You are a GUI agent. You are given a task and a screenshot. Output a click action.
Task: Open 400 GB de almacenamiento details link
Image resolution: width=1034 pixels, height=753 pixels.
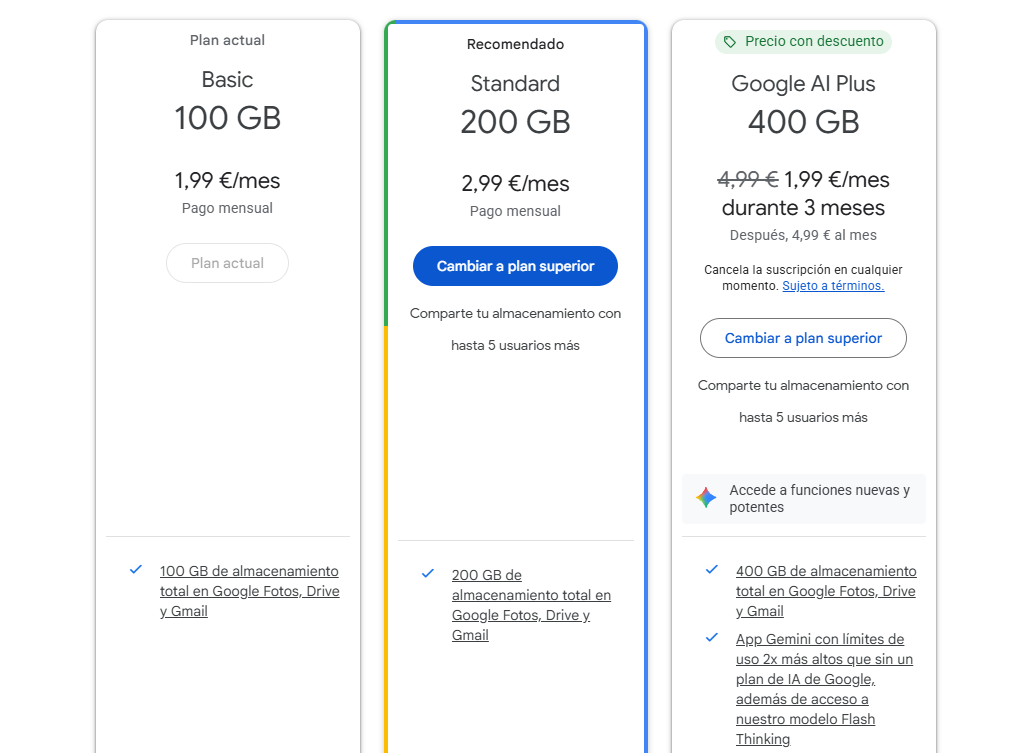click(826, 591)
